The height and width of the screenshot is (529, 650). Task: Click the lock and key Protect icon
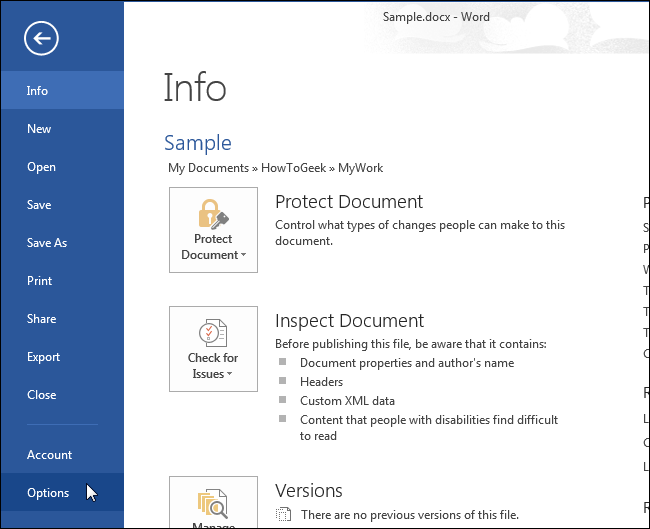coord(213,213)
